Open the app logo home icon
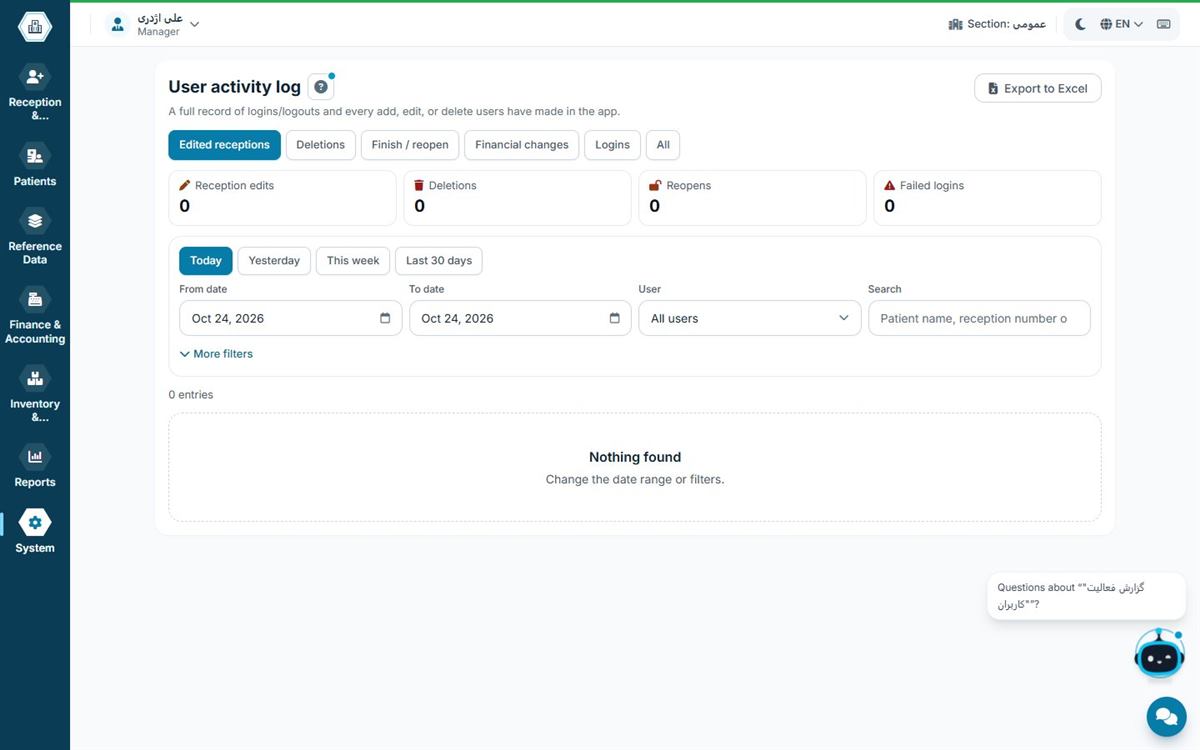Viewport: 1200px width, 750px height. [35, 27]
